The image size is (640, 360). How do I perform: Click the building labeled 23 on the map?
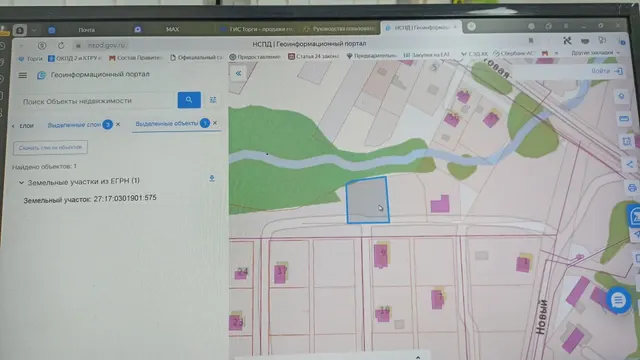coord(236,322)
